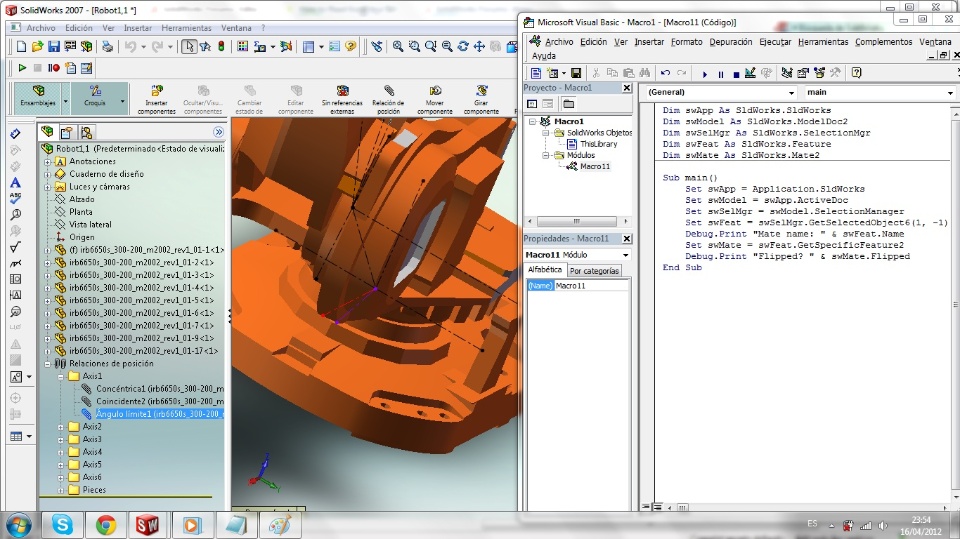Click the Record/Pause macro icon
Screen dimensions: 960x539
pyautogui.click(x=54, y=68)
